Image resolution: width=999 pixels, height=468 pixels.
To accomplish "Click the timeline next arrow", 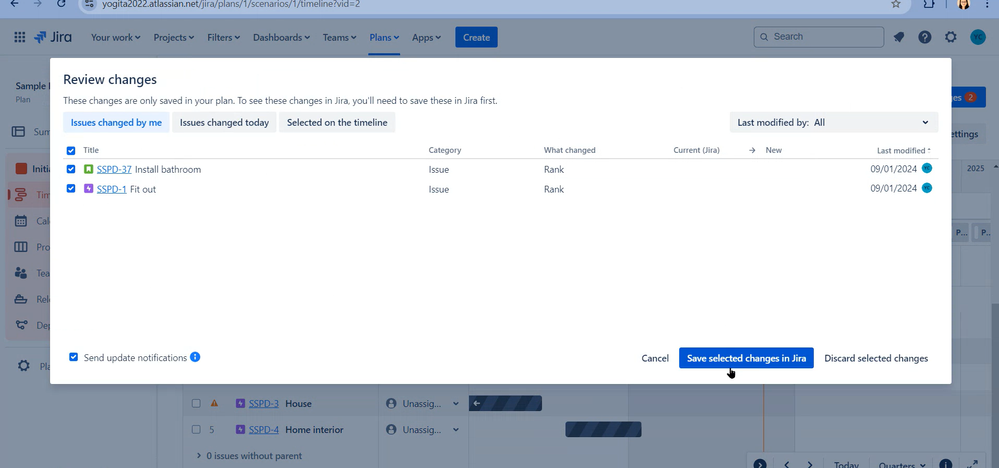I will point(810,465).
